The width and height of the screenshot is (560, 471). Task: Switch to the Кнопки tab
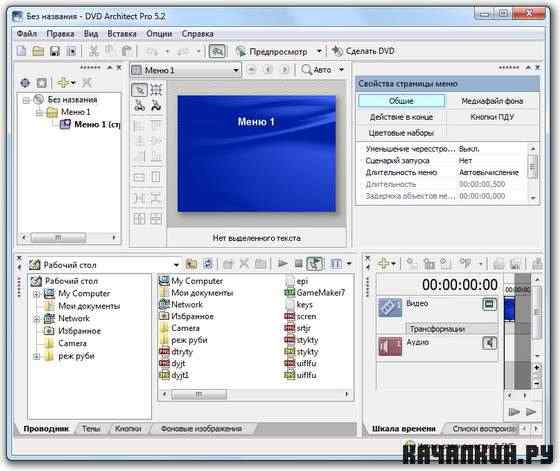pos(128,429)
